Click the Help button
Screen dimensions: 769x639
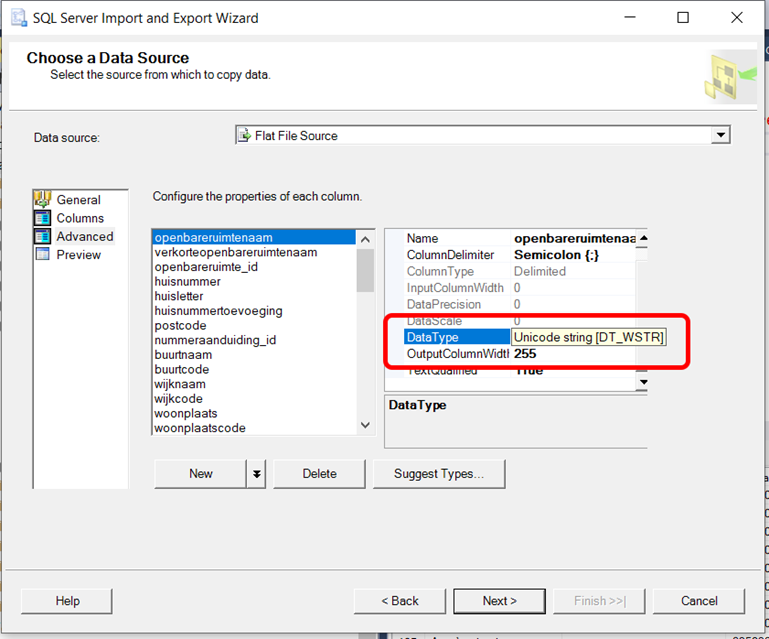tap(67, 601)
